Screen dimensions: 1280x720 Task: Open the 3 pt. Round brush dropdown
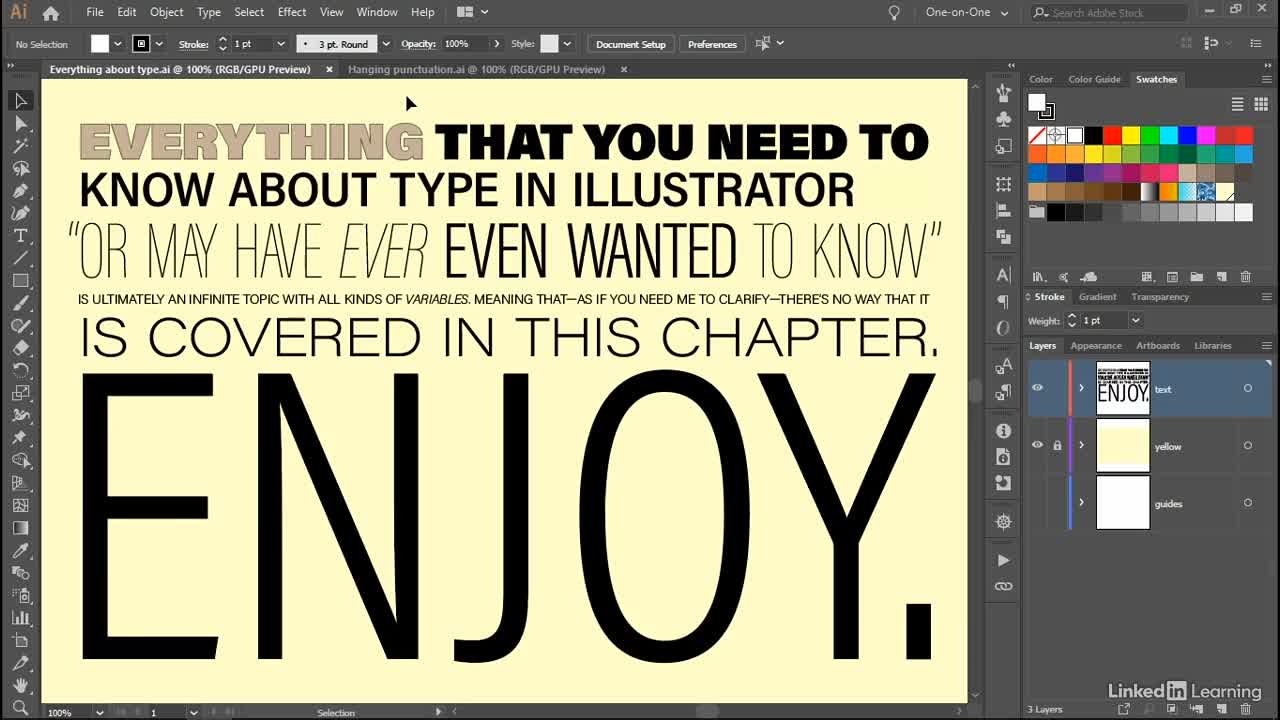pos(385,44)
